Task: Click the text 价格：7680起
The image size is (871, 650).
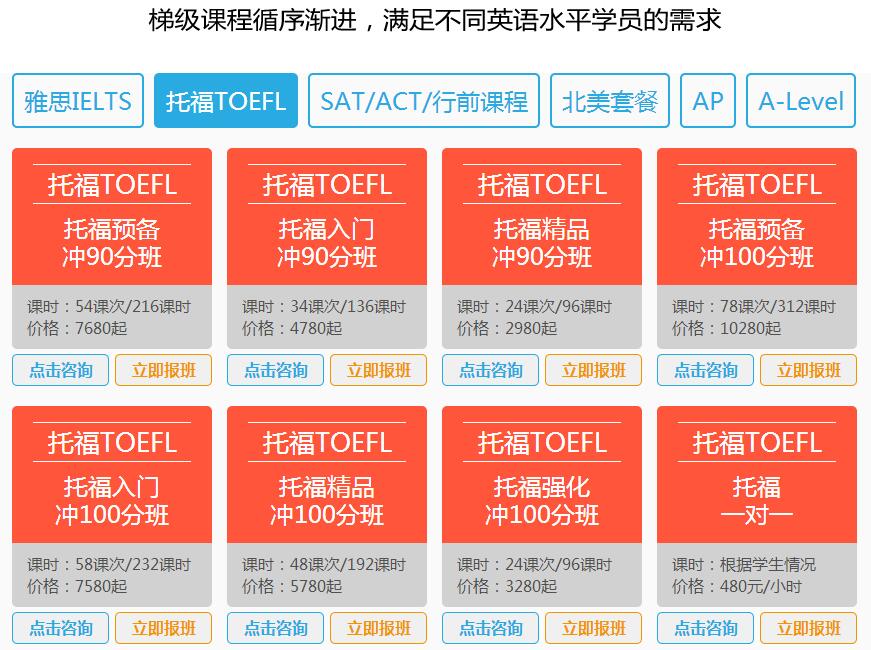Action: pyautogui.click(x=77, y=328)
